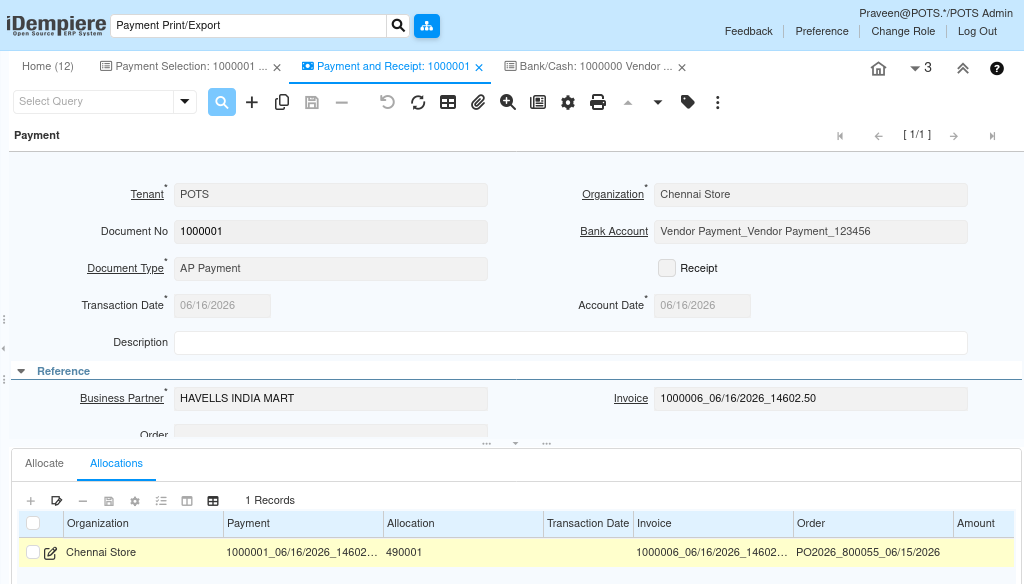Click the global search magnifier icon
Viewport: 1024px width, 584px height.
pos(398,25)
